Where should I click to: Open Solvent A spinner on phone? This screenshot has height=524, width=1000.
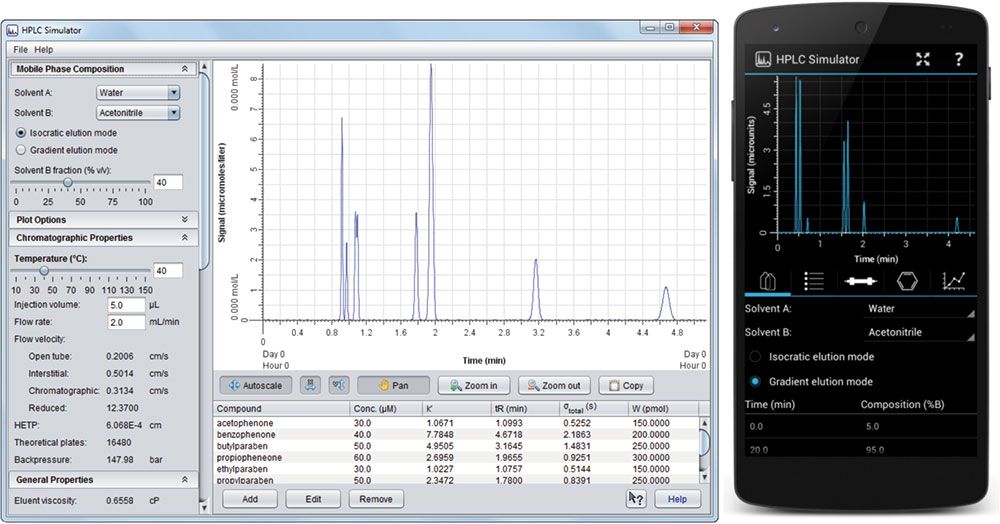pos(920,309)
